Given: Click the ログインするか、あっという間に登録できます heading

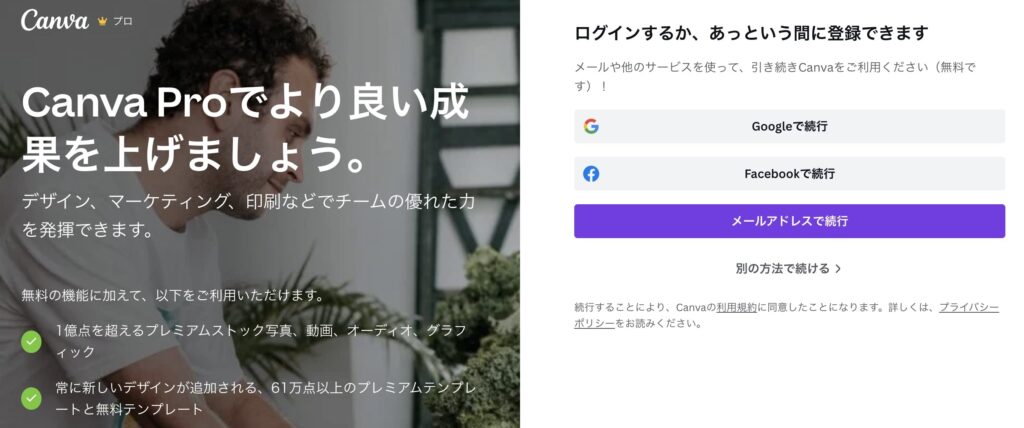Looking at the screenshot, I should [751, 33].
